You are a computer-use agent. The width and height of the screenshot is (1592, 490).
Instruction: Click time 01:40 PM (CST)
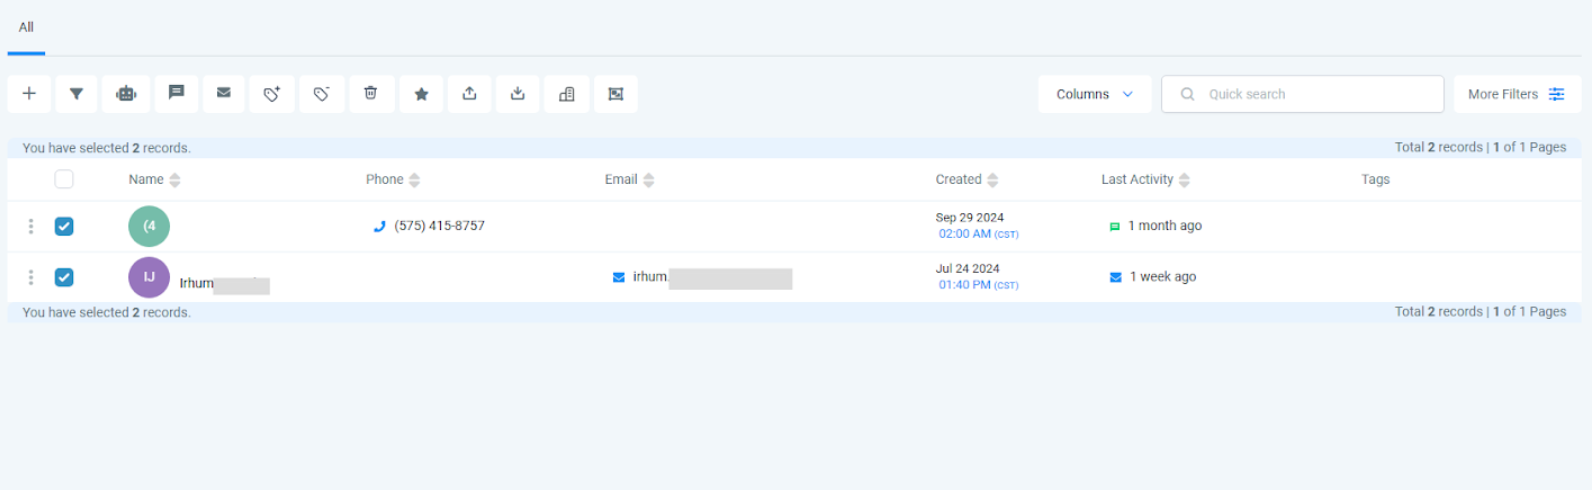tap(978, 285)
